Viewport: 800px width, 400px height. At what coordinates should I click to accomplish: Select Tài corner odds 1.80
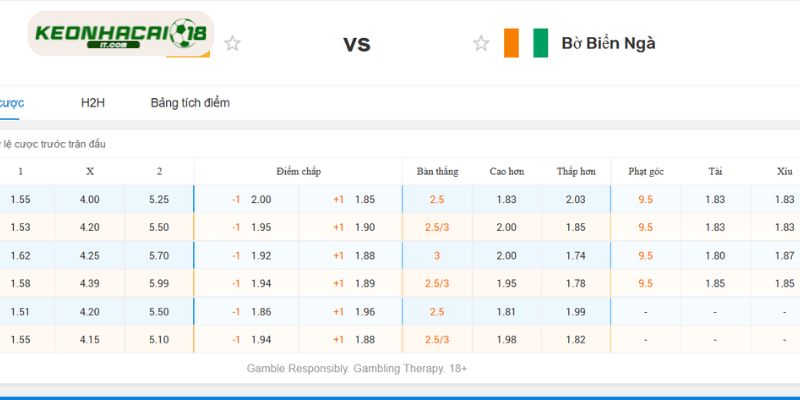point(715,256)
